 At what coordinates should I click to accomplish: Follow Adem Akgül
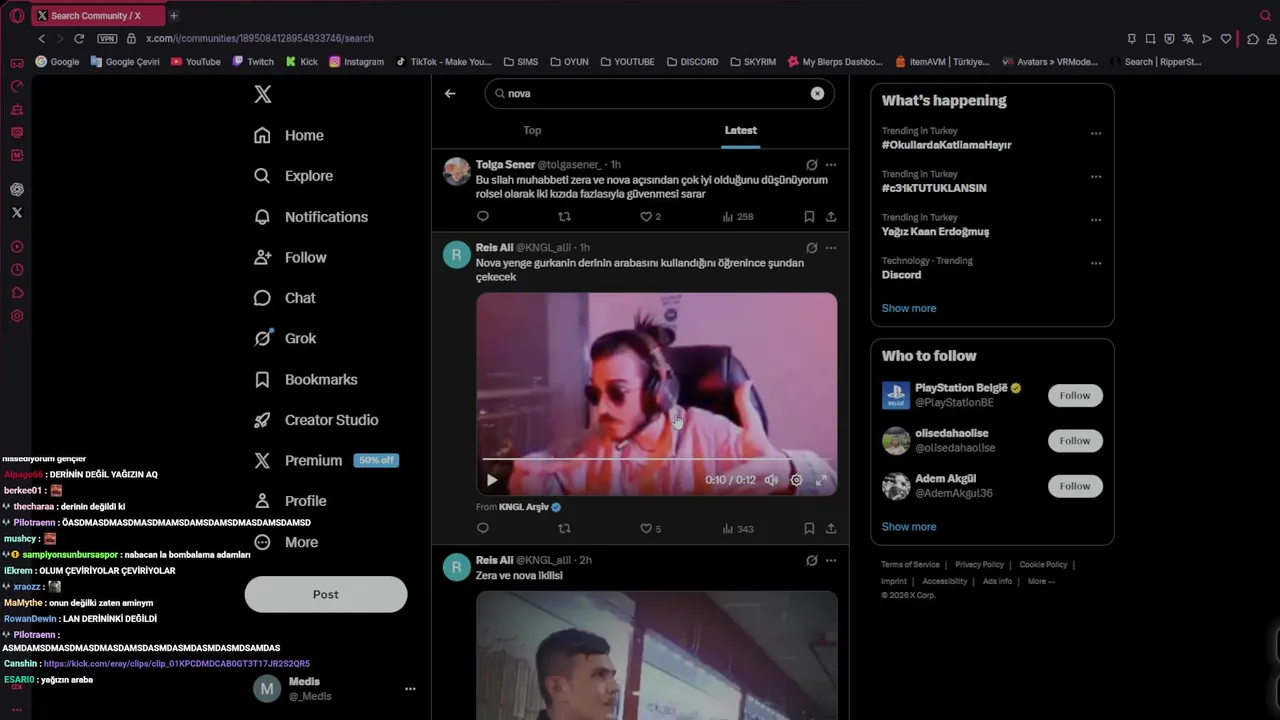coord(1075,486)
